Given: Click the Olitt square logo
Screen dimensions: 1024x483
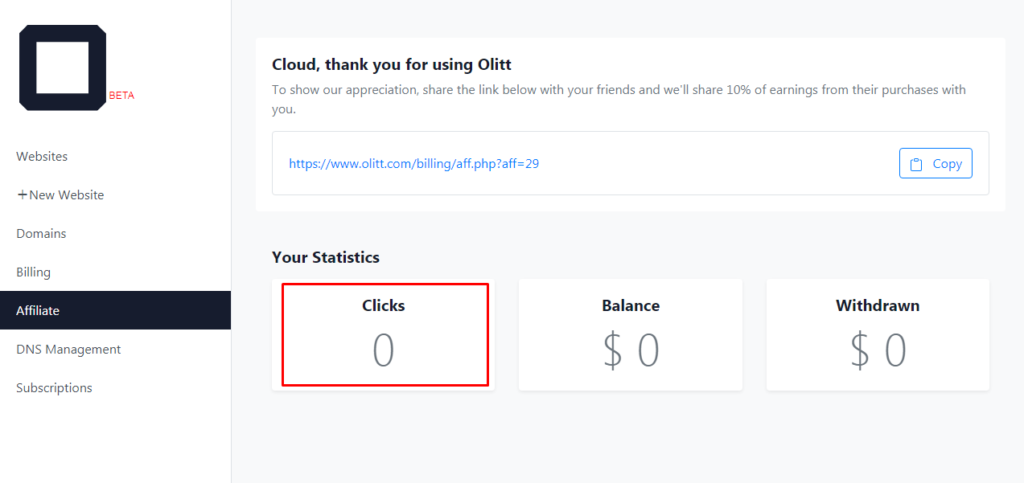Looking at the screenshot, I should point(62,67).
